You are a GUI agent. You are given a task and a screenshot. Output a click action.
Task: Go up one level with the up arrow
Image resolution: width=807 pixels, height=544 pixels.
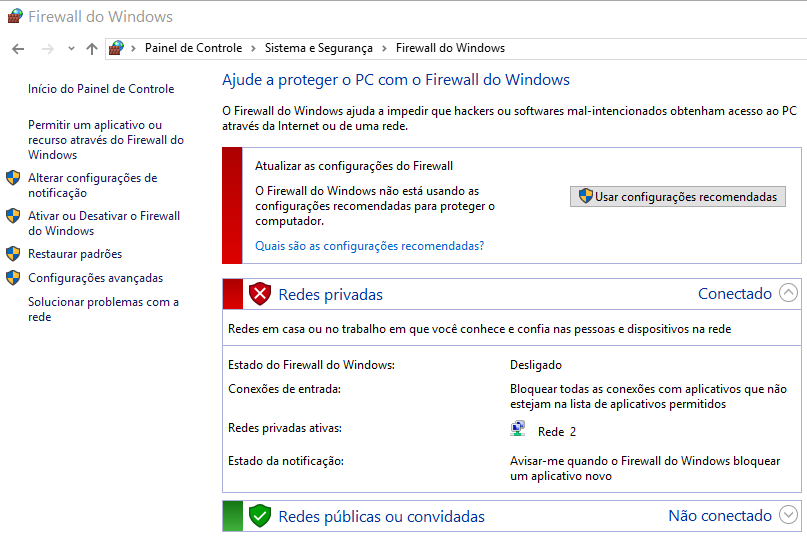click(x=92, y=49)
